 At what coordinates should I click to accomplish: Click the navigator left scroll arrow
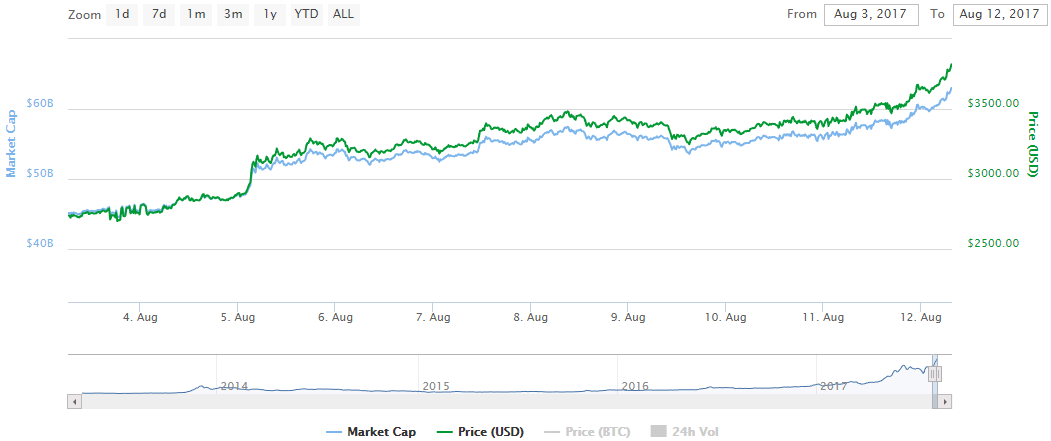tap(74, 401)
